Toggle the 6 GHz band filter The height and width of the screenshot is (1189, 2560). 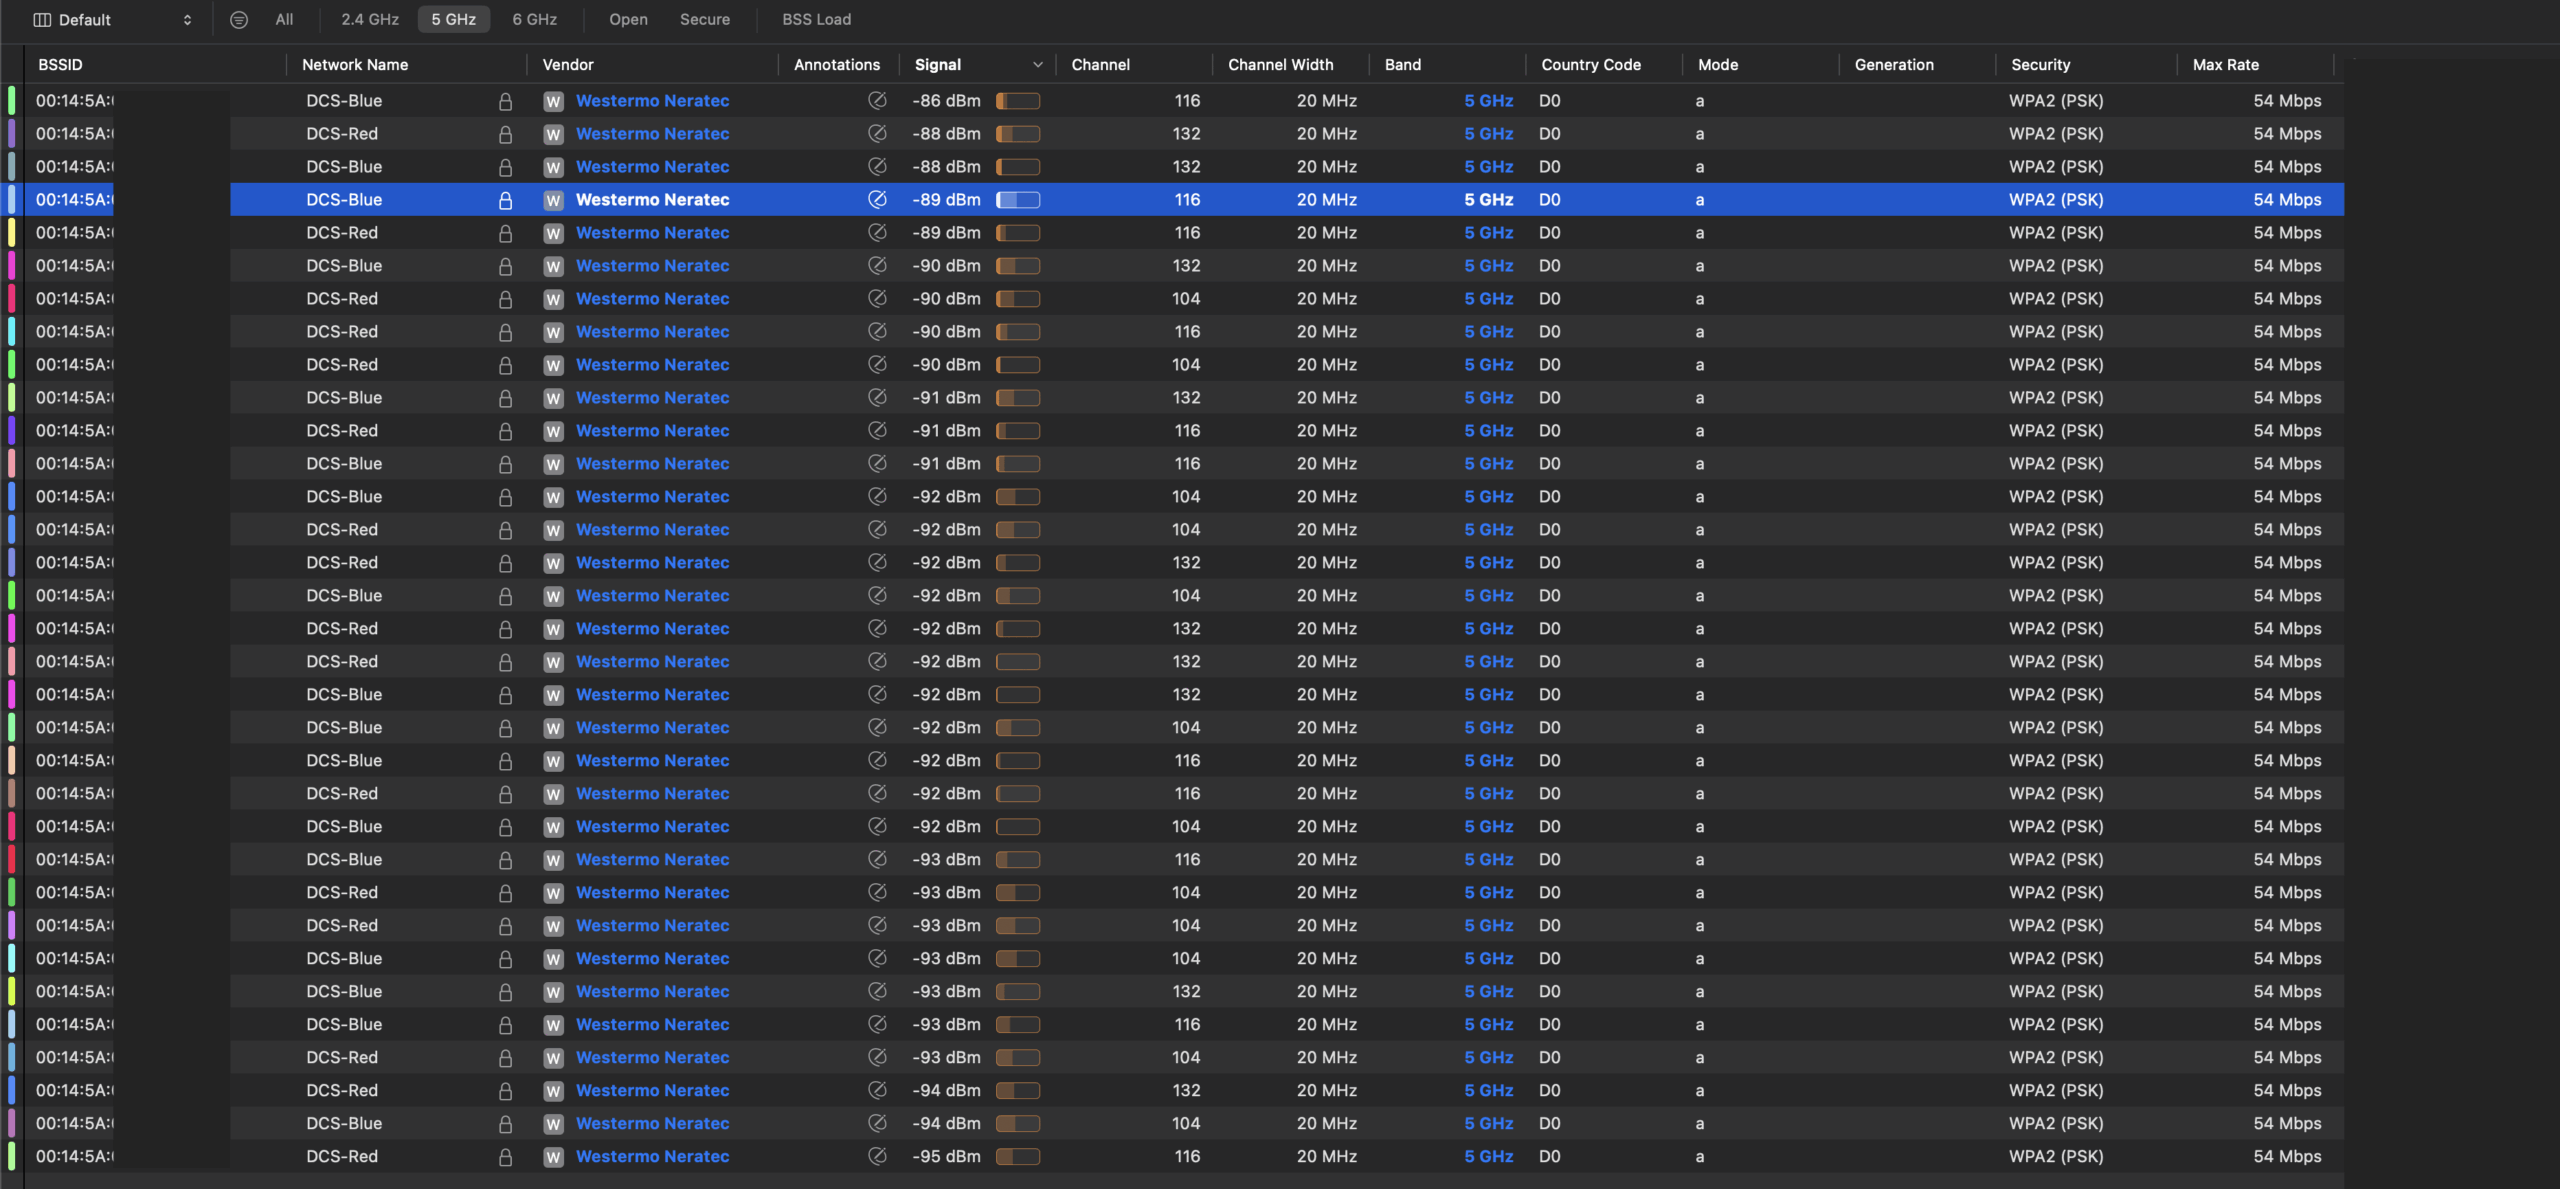point(534,20)
